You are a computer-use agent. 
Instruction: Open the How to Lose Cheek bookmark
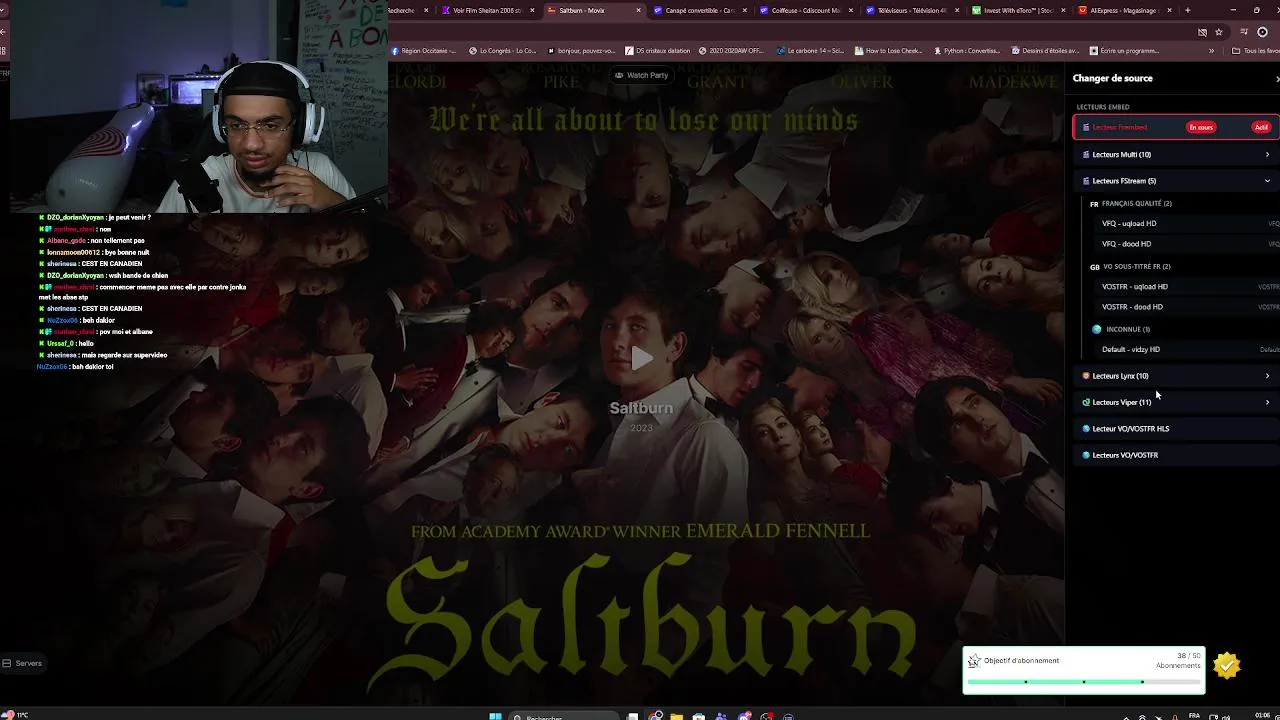pos(888,50)
